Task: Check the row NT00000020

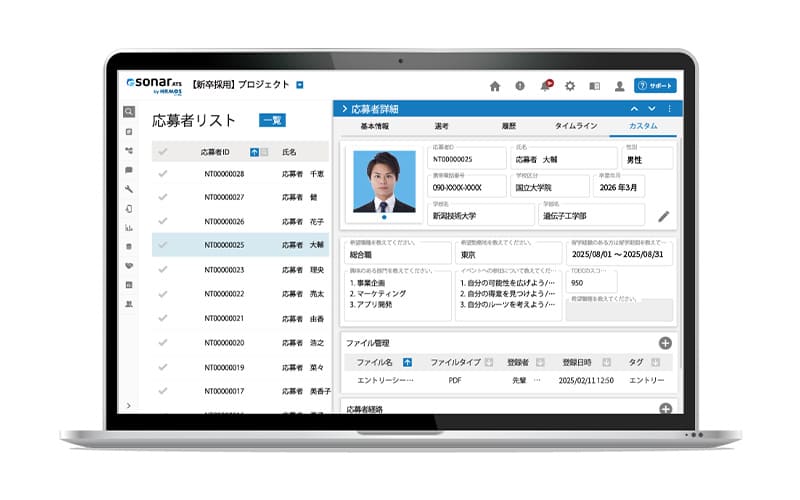Action: point(163,342)
